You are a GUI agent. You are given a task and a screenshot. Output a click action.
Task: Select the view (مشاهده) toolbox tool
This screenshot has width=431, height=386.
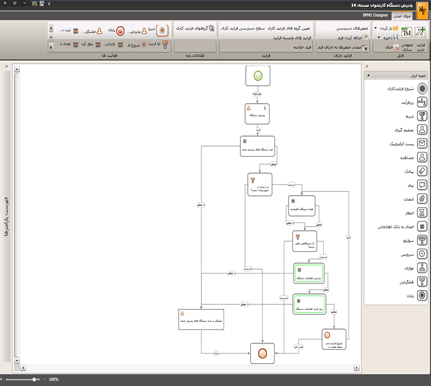pos(422,157)
